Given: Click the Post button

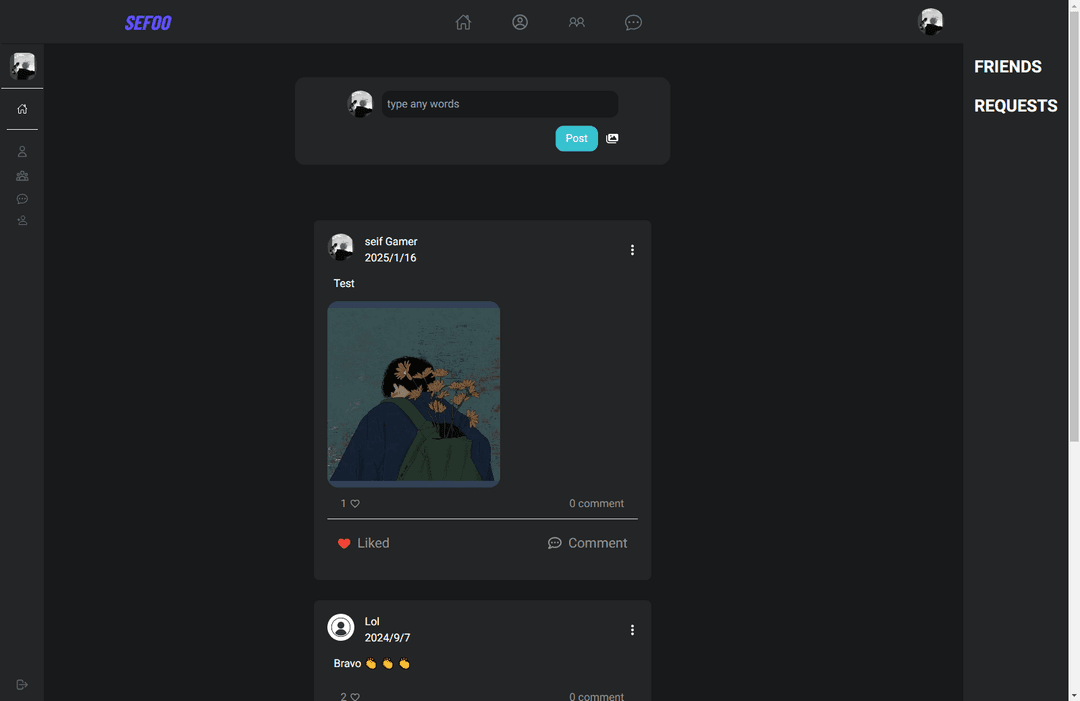Looking at the screenshot, I should (577, 138).
